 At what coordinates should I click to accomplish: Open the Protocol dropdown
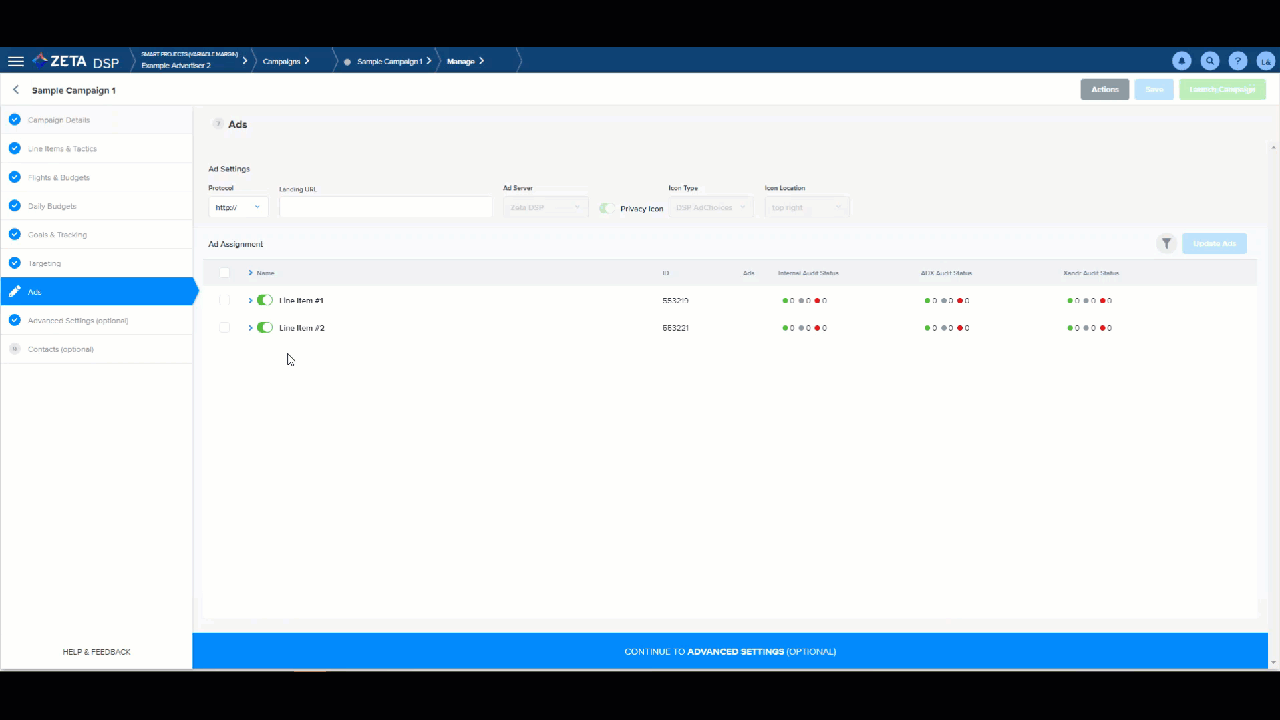(239, 208)
